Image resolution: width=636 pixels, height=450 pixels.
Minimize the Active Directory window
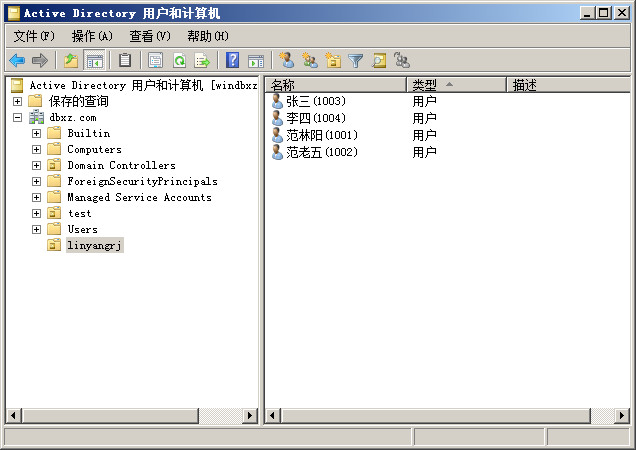coord(587,13)
